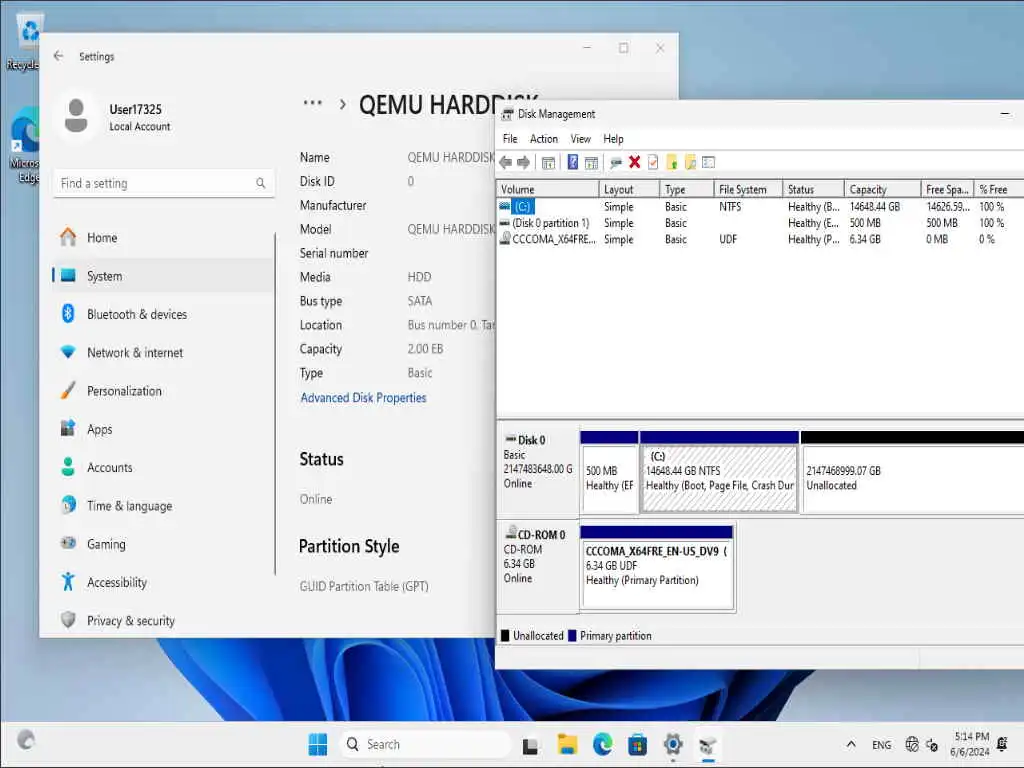Sort by File System column header
Viewport: 1024px width, 768px height.
[748, 189]
